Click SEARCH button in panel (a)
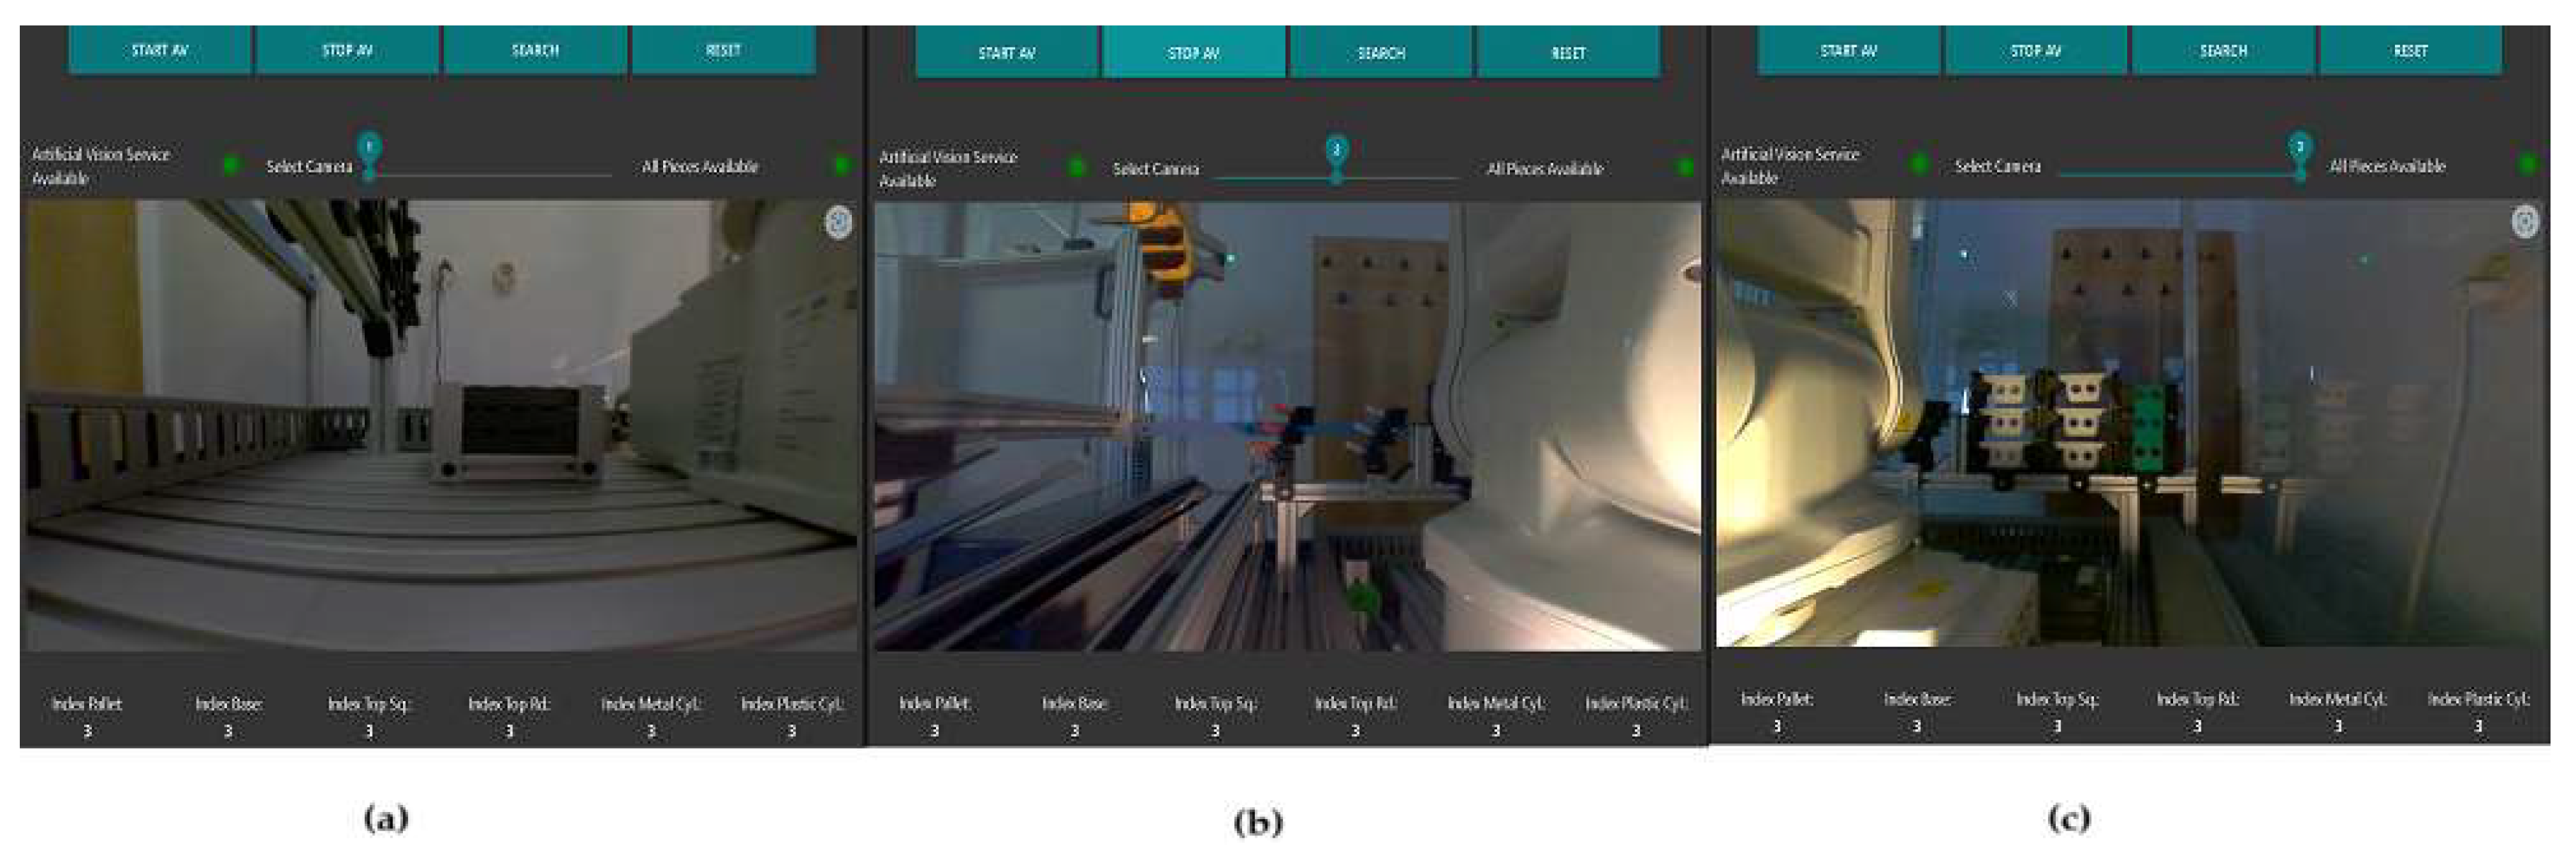Screen dimensions: 2576x846 click(x=535, y=50)
